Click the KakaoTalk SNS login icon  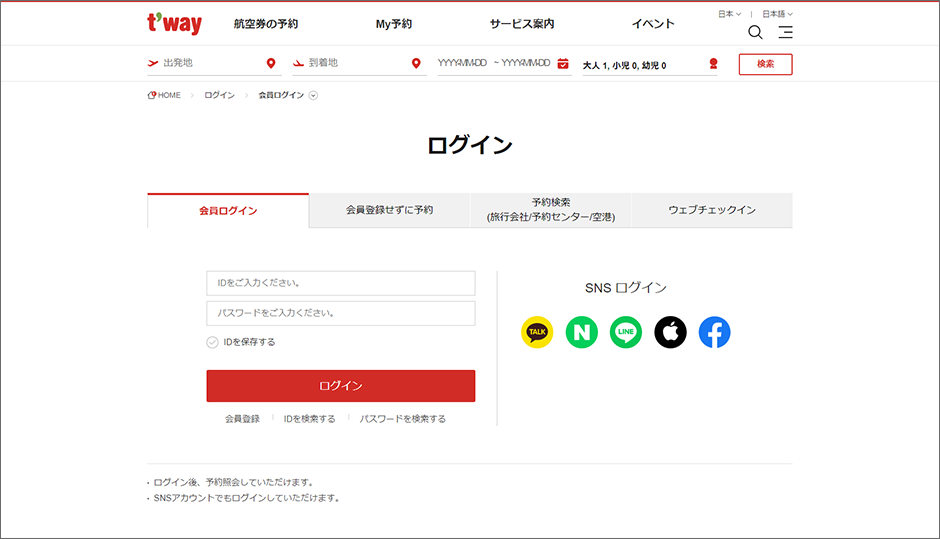[x=537, y=332]
